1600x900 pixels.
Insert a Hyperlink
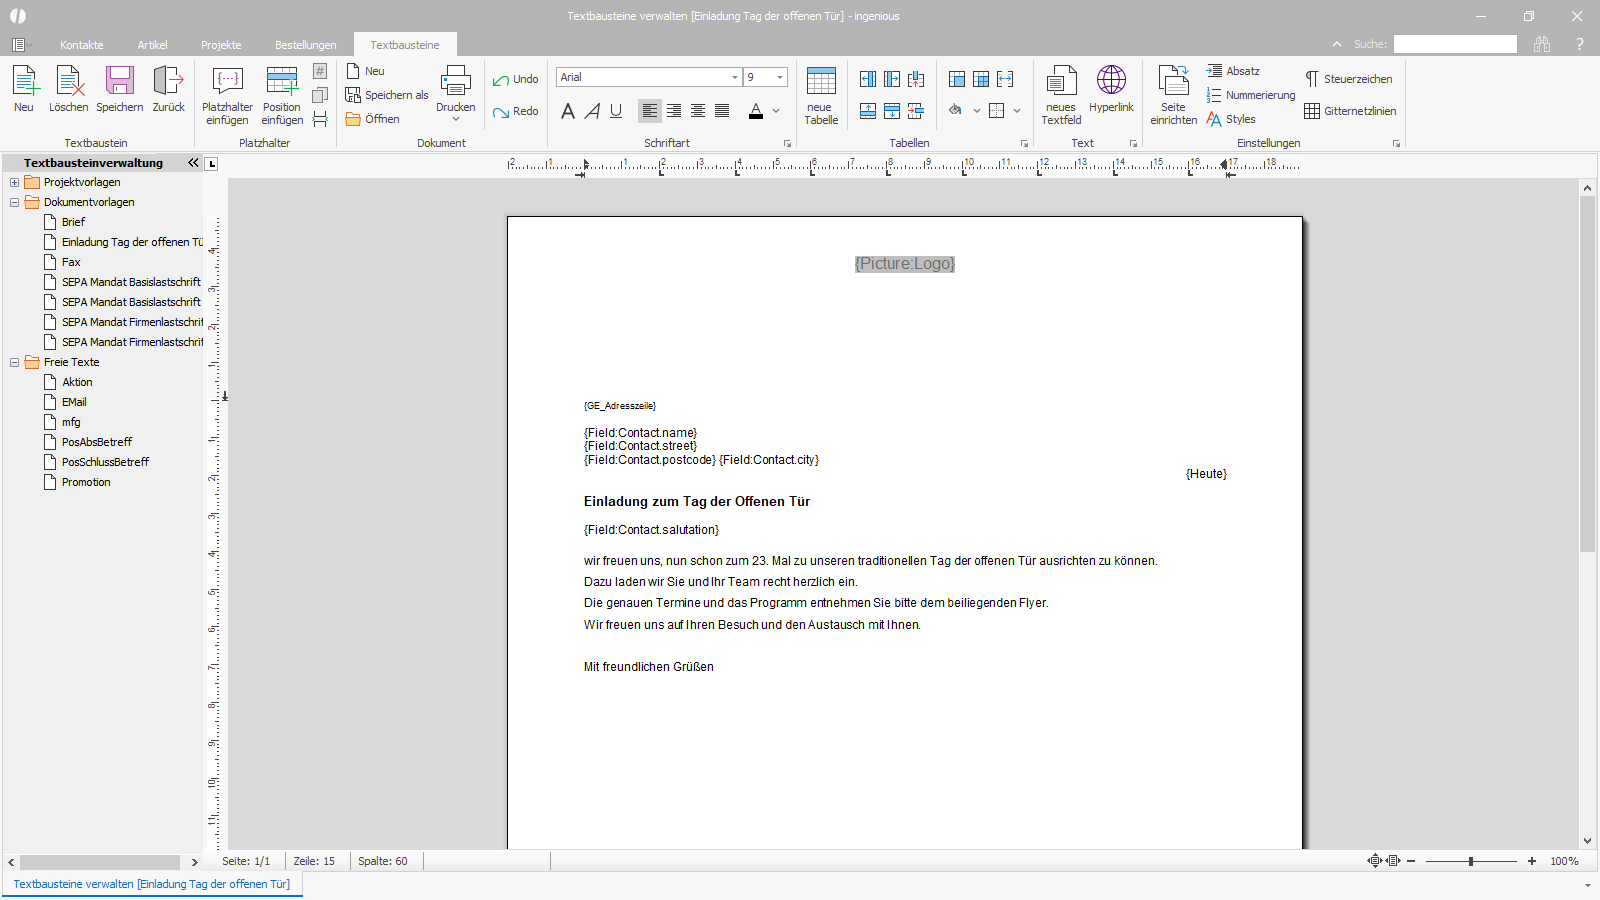[x=1111, y=89]
